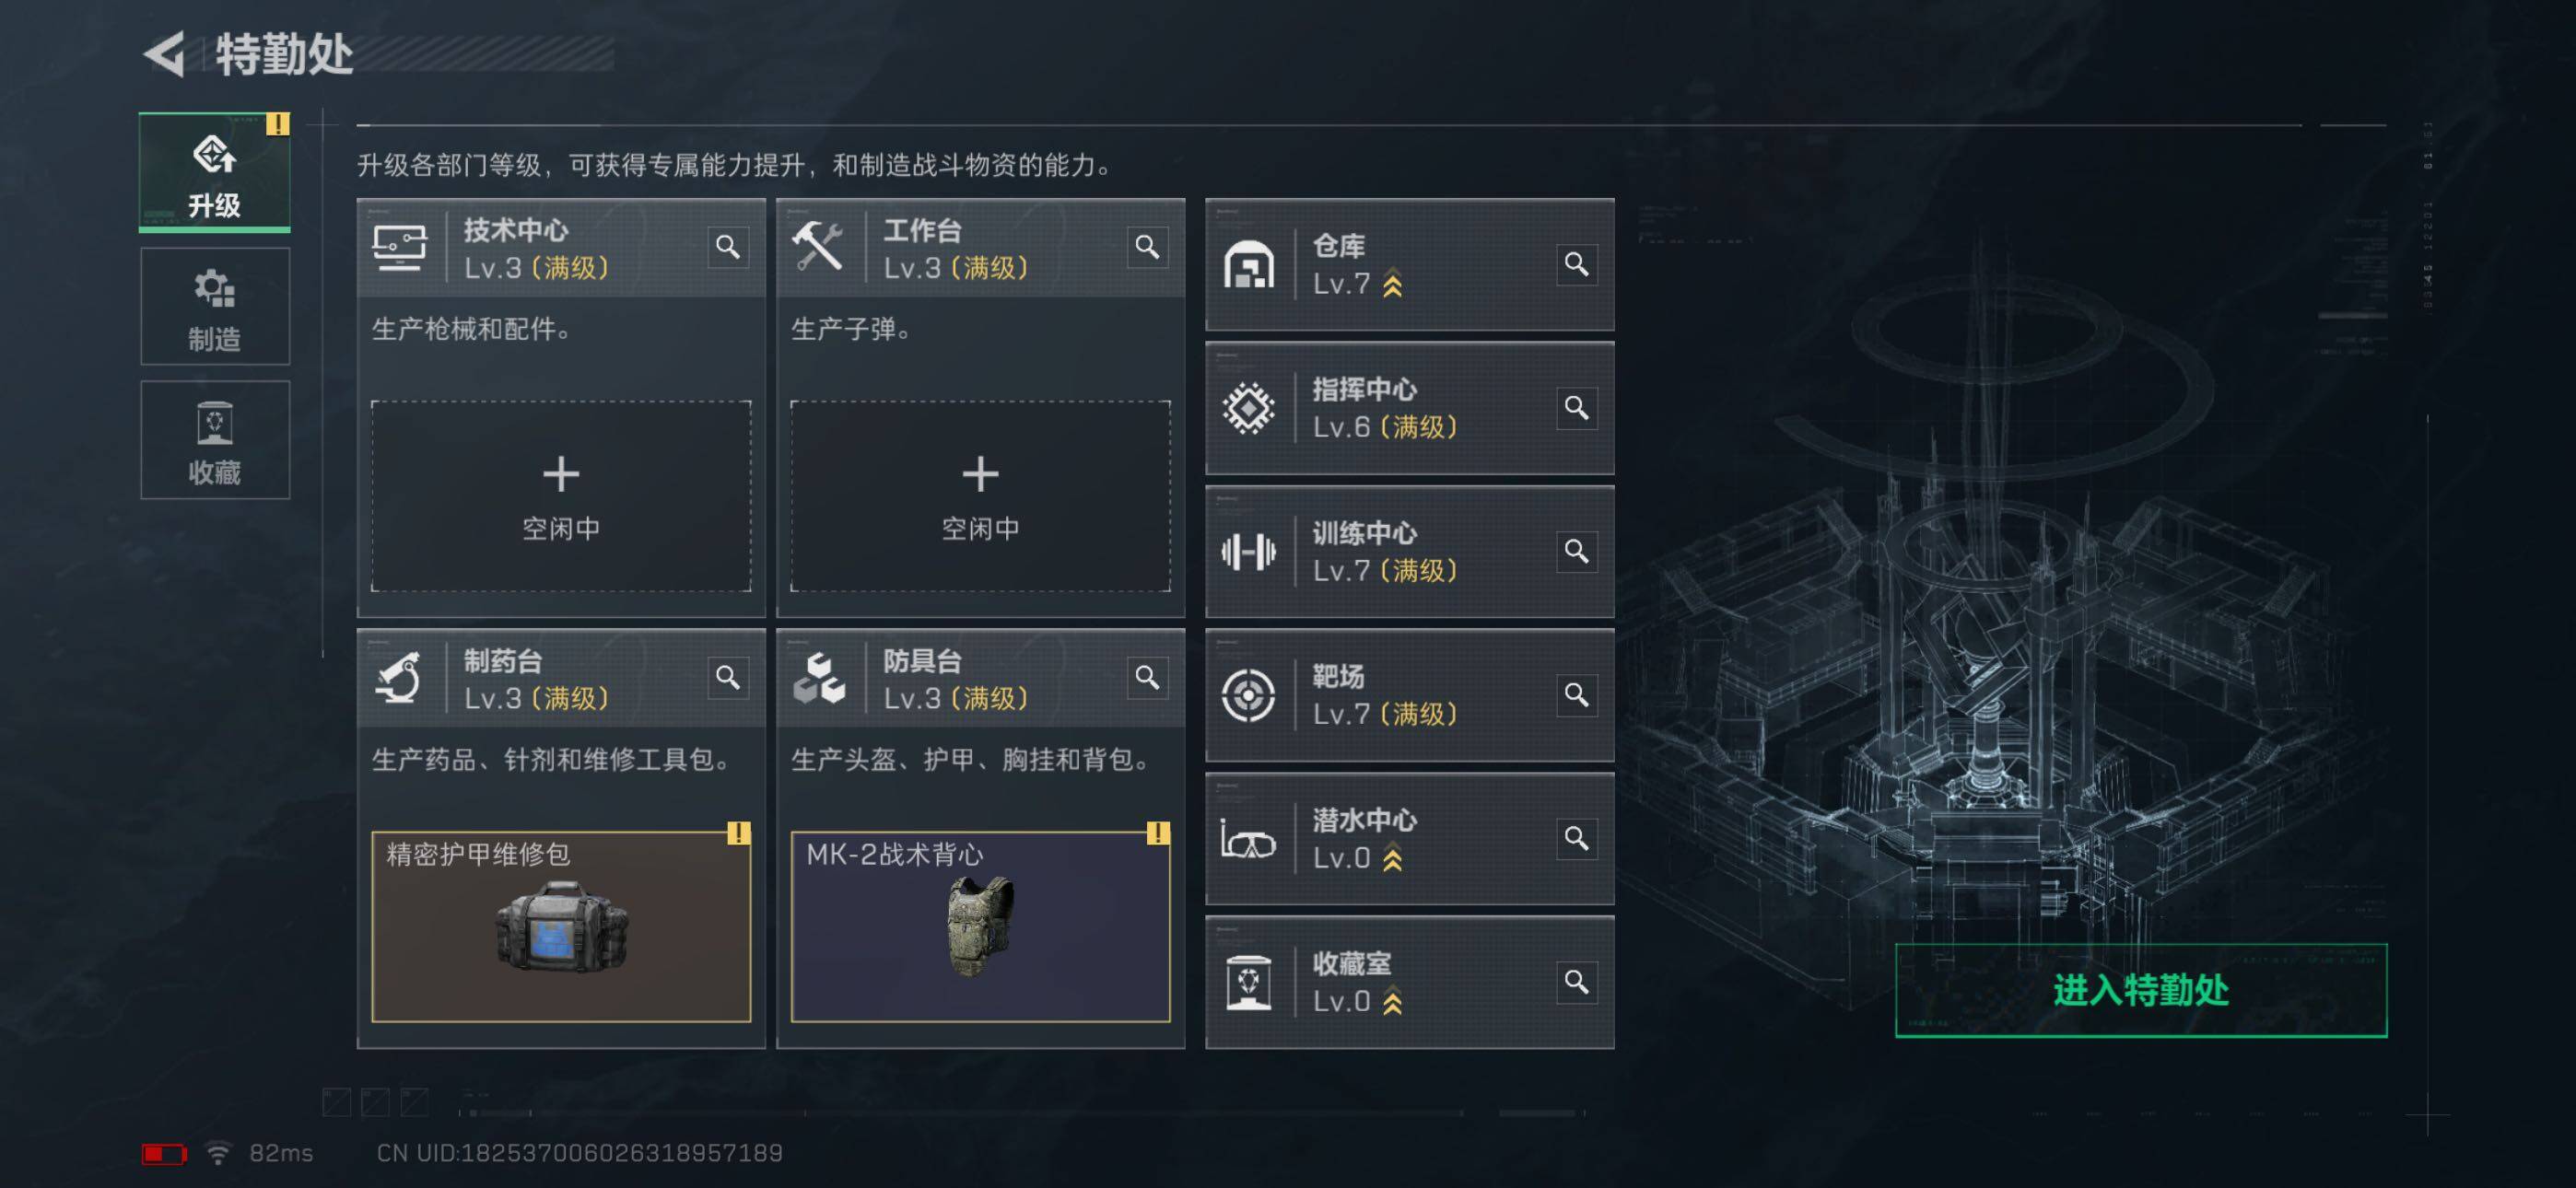2576x1188 pixels.
Task: Select the 升级 tab
Action: pyautogui.click(x=215, y=172)
